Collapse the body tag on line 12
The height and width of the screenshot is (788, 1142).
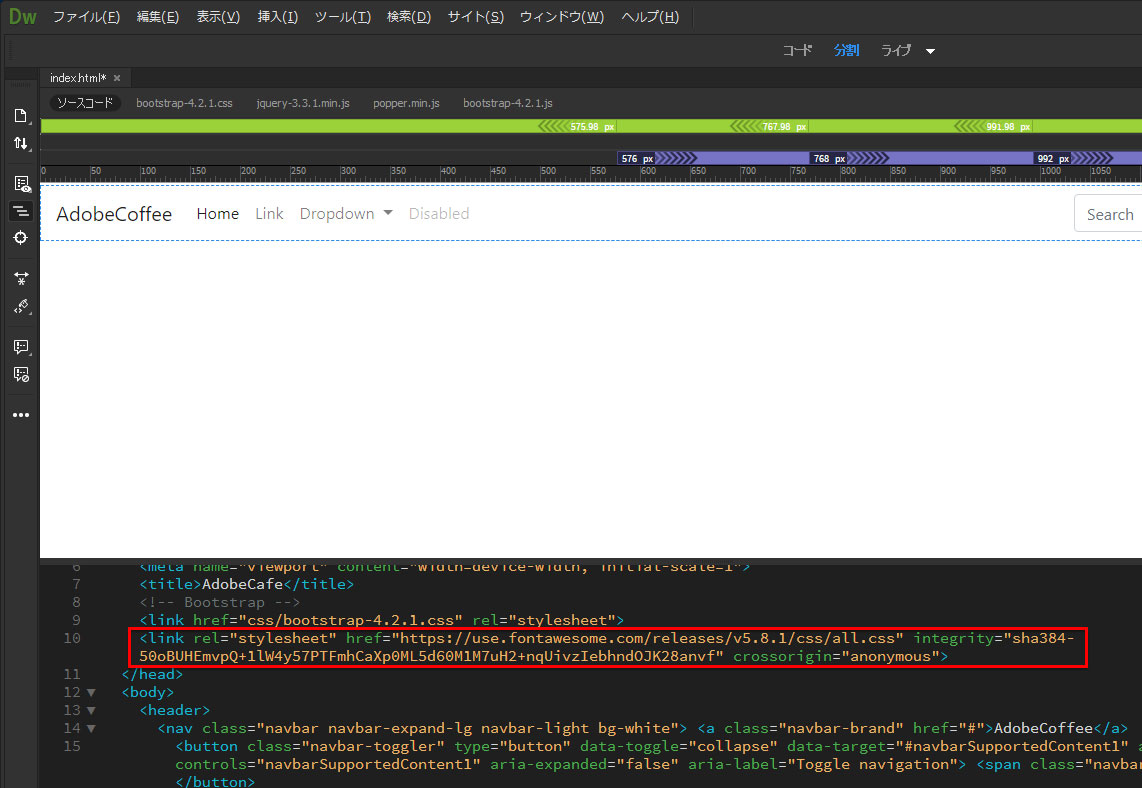[x=92, y=693]
